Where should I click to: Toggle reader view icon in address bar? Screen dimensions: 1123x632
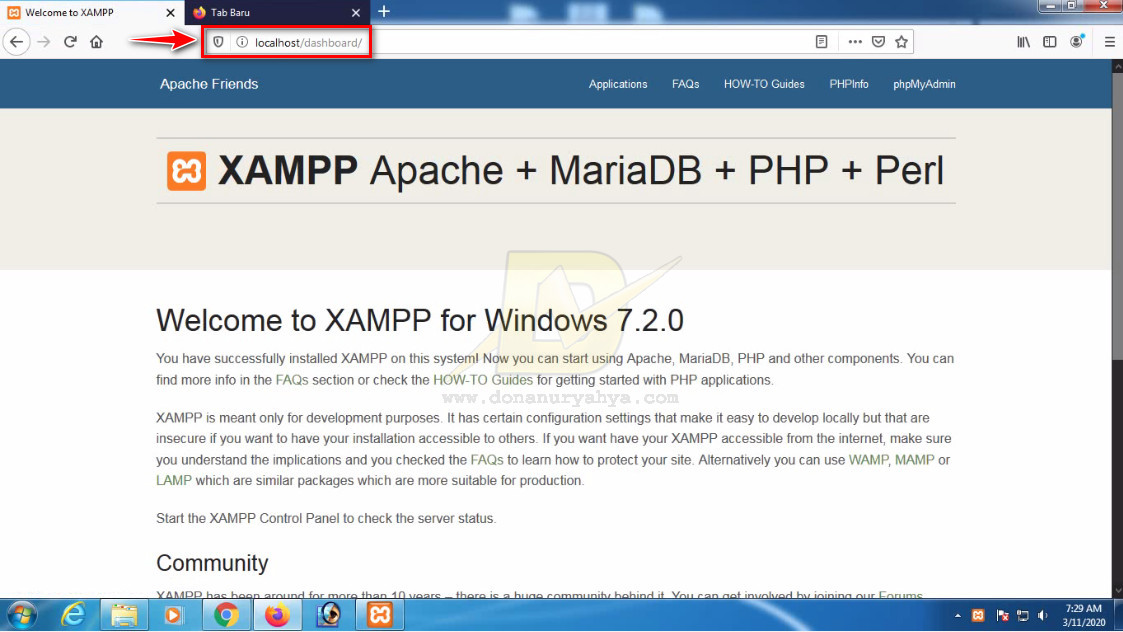[x=821, y=42]
